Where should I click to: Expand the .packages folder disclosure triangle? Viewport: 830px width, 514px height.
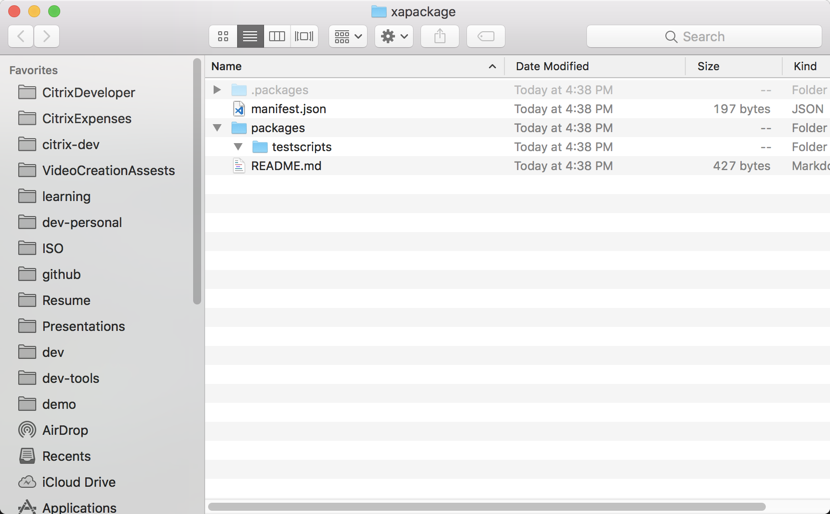pos(217,90)
